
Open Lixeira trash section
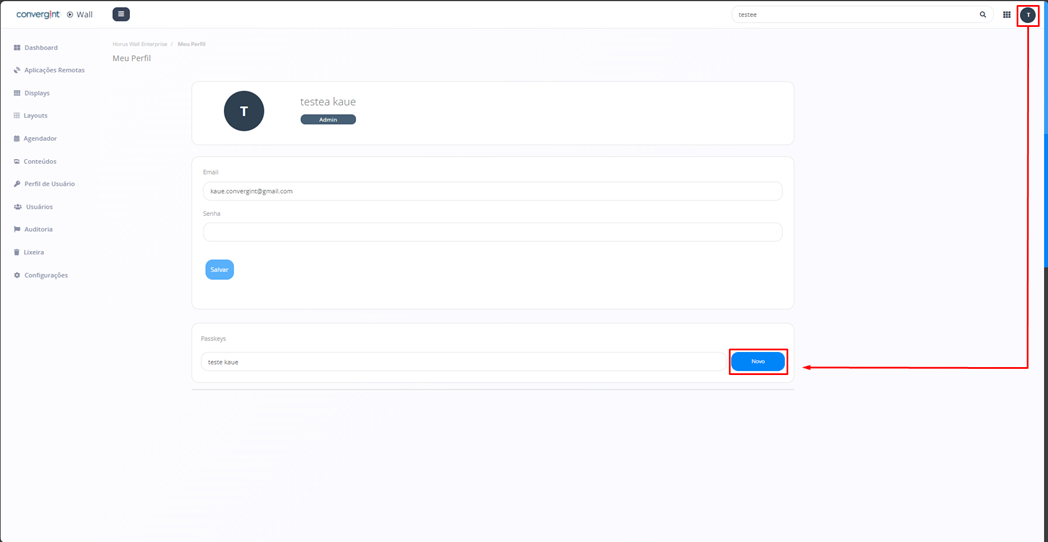(x=33, y=252)
